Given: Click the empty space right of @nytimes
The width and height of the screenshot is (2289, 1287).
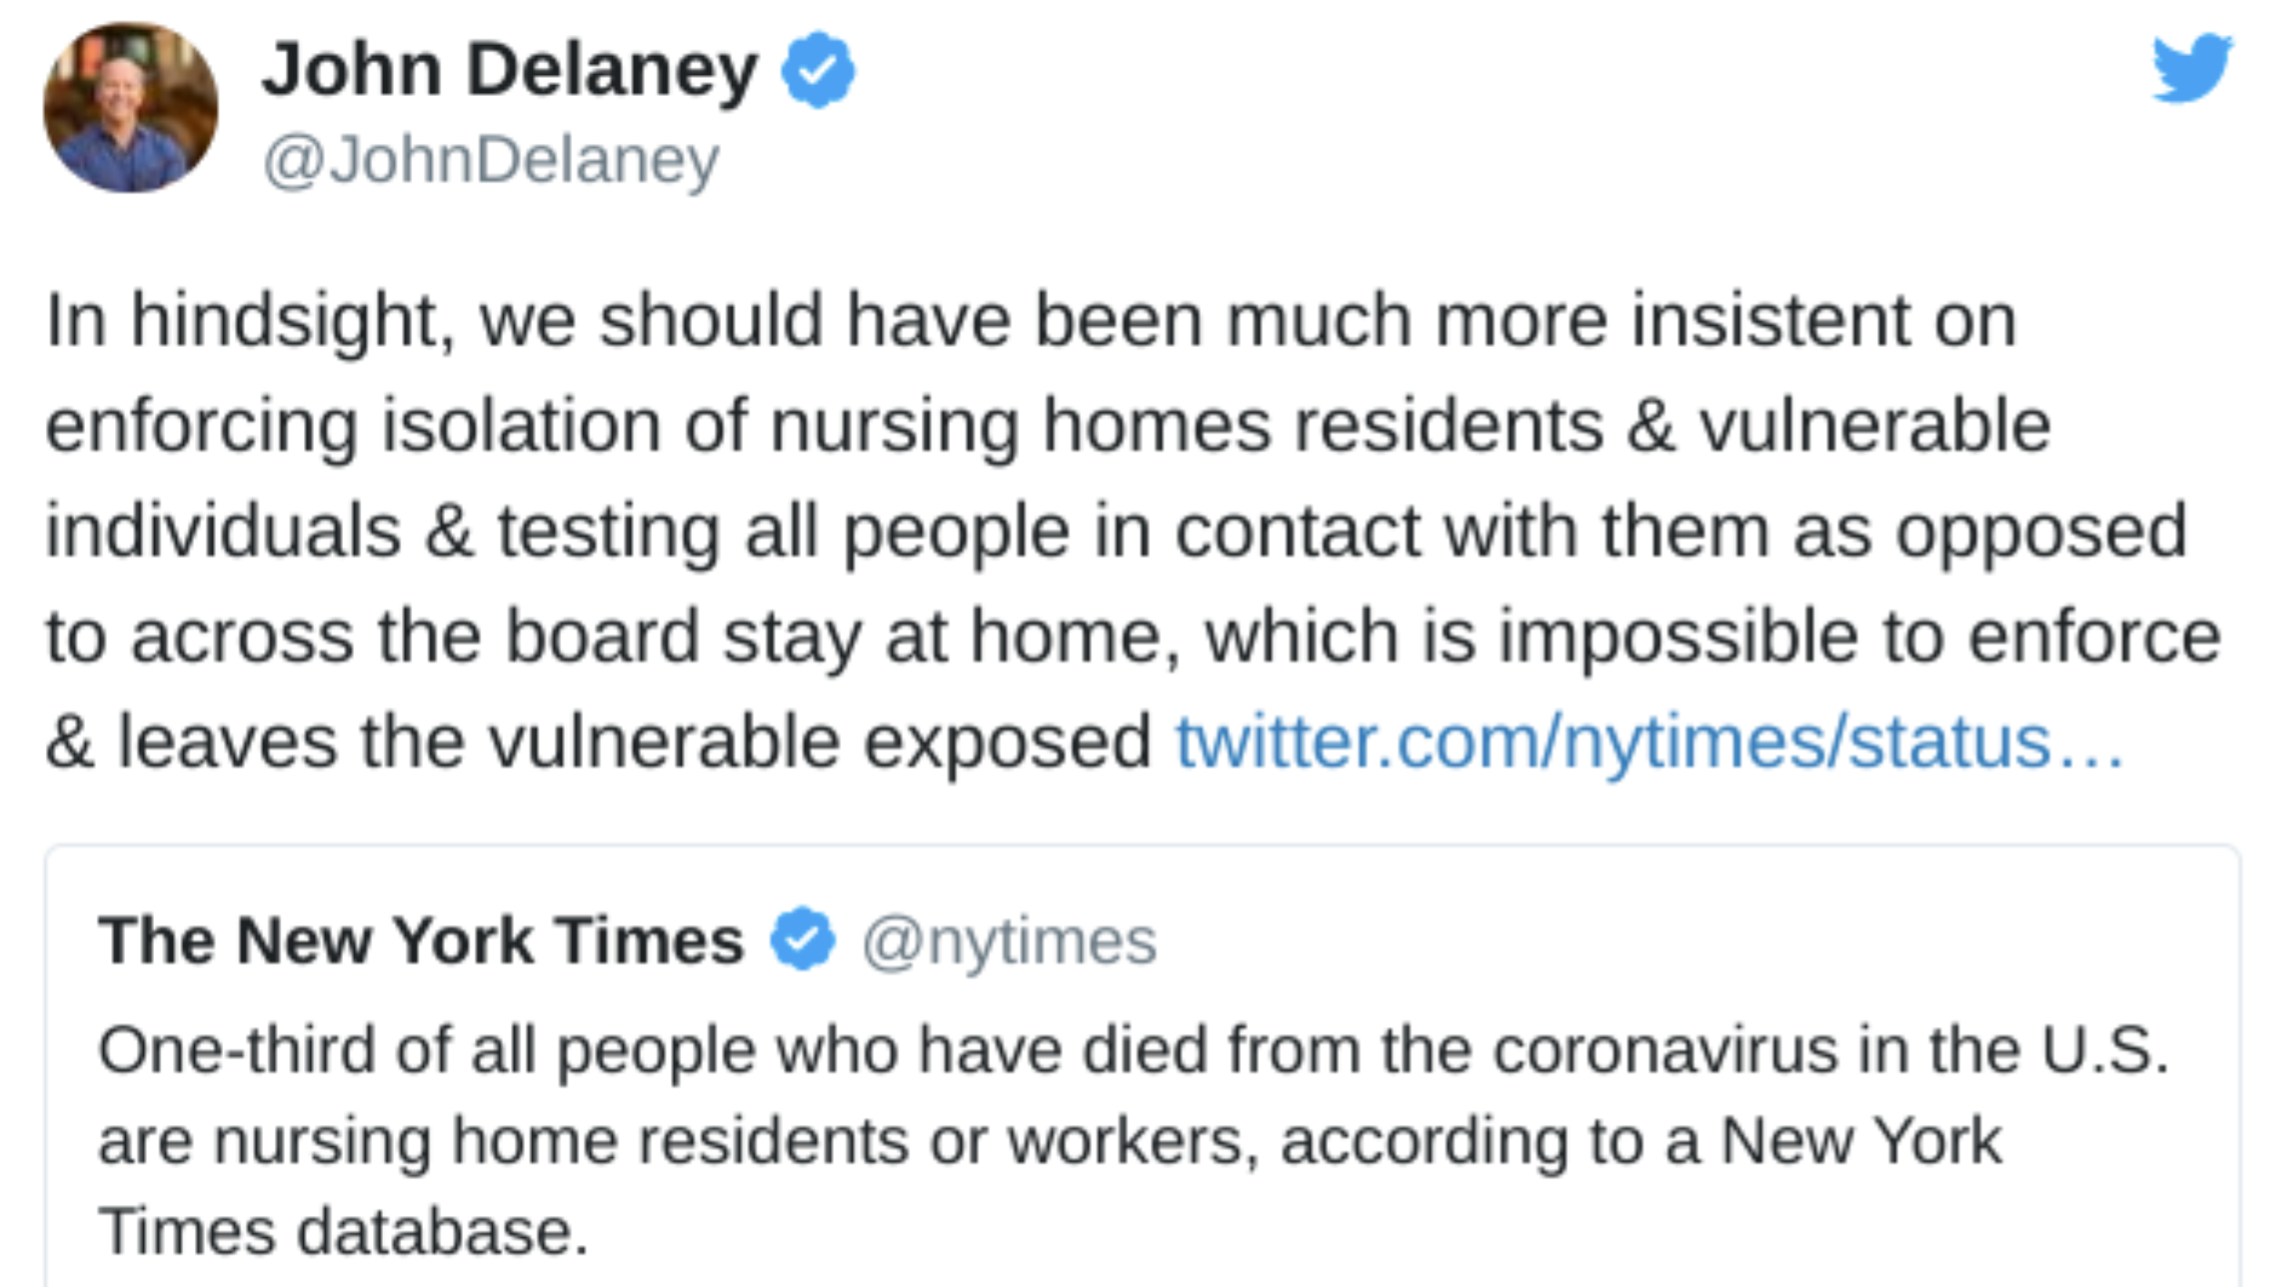Looking at the screenshot, I should [1650, 940].
